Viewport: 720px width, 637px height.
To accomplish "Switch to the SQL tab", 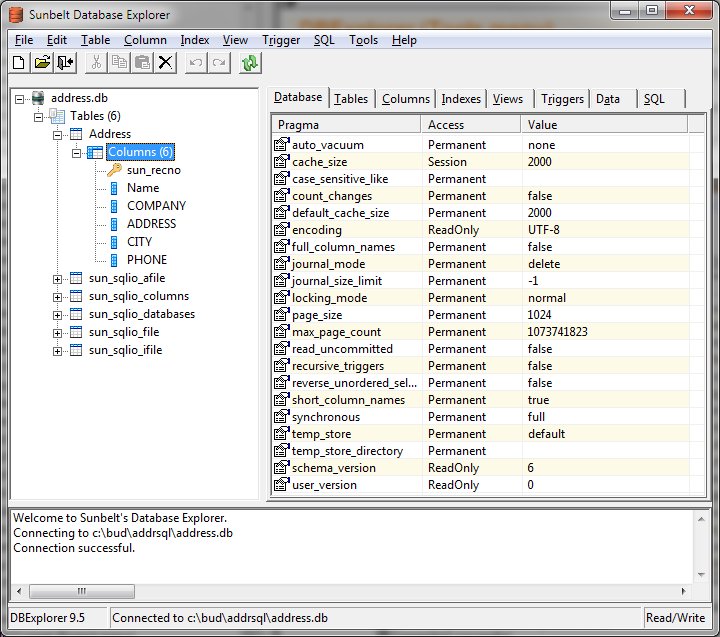I will point(653,99).
